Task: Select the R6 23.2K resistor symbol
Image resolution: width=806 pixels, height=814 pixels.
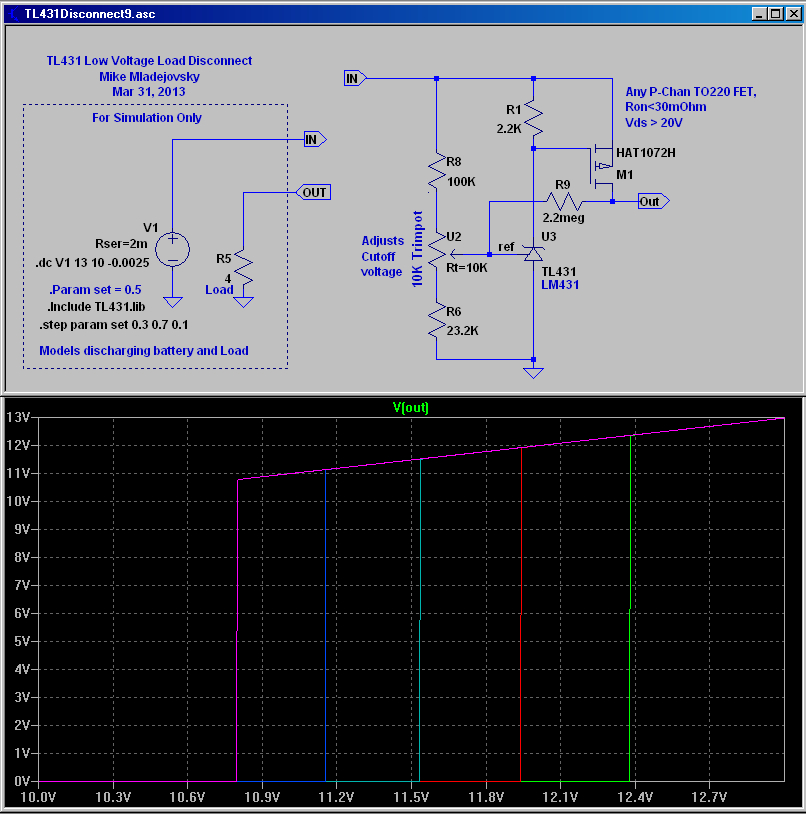Action: click(x=437, y=321)
